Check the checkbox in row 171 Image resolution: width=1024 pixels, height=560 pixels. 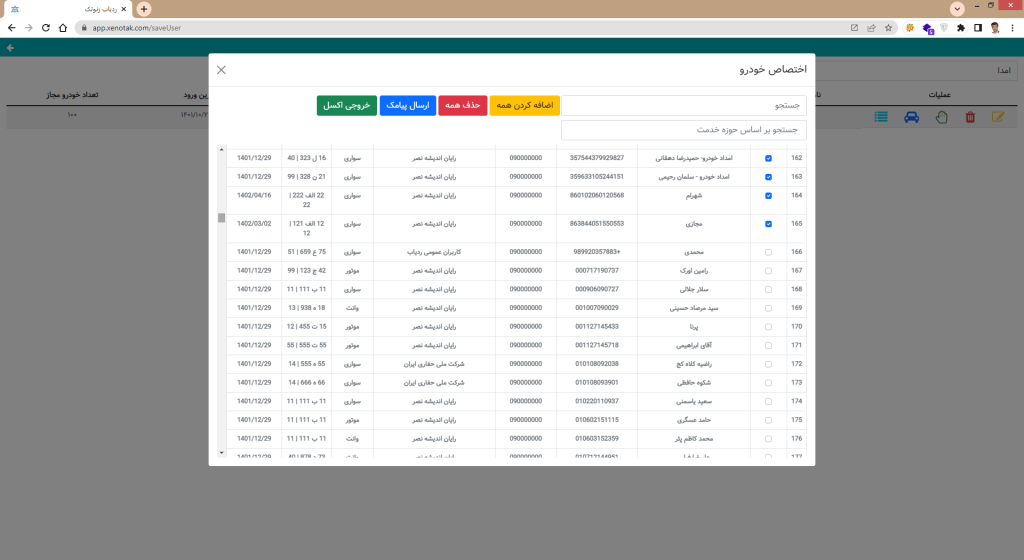pyautogui.click(x=768, y=345)
